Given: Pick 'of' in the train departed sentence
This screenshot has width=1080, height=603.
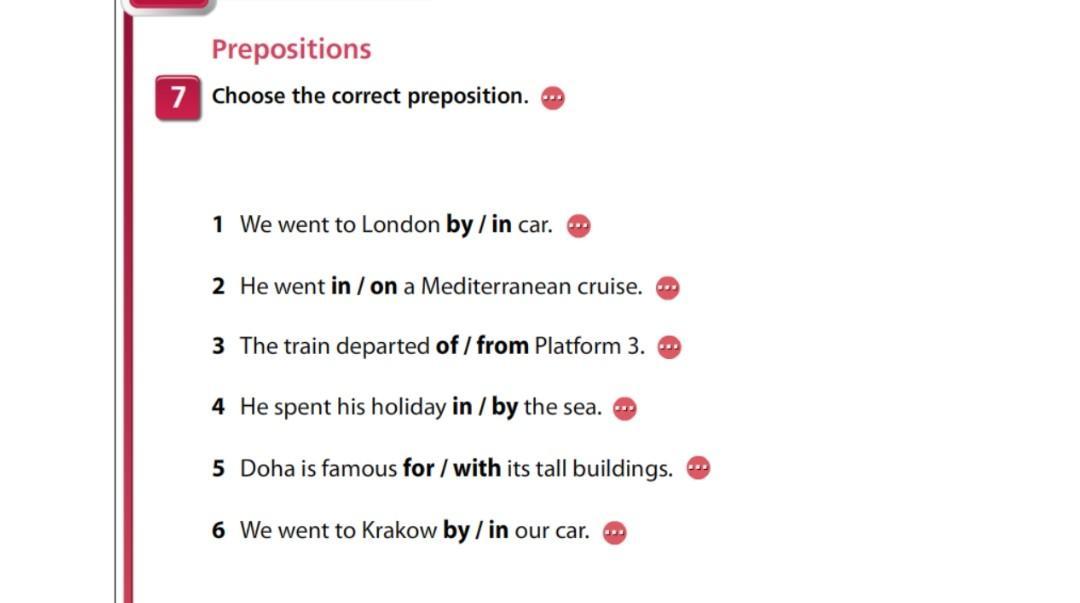Looking at the screenshot, I should pos(446,347).
